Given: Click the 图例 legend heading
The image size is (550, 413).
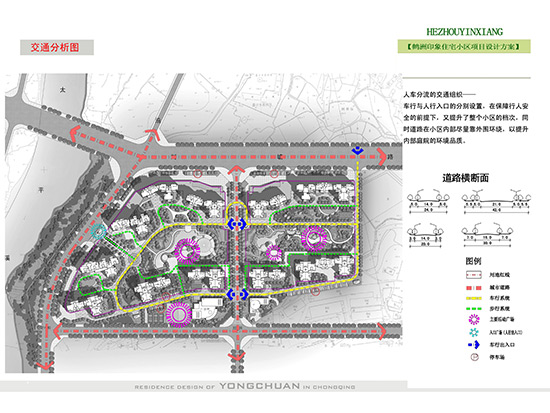Looking at the screenshot, I should (473, 261).
